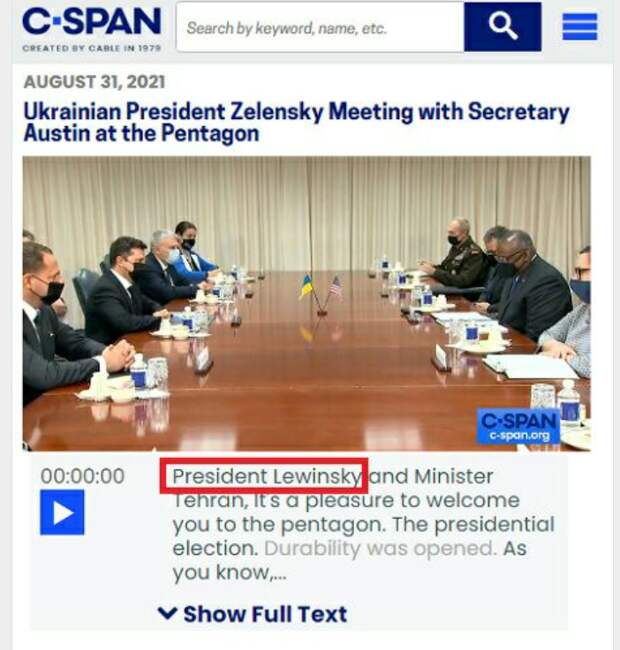Click the keyword search input field
The width and height of the screenshot is (620, 650).
click(320, 27)
